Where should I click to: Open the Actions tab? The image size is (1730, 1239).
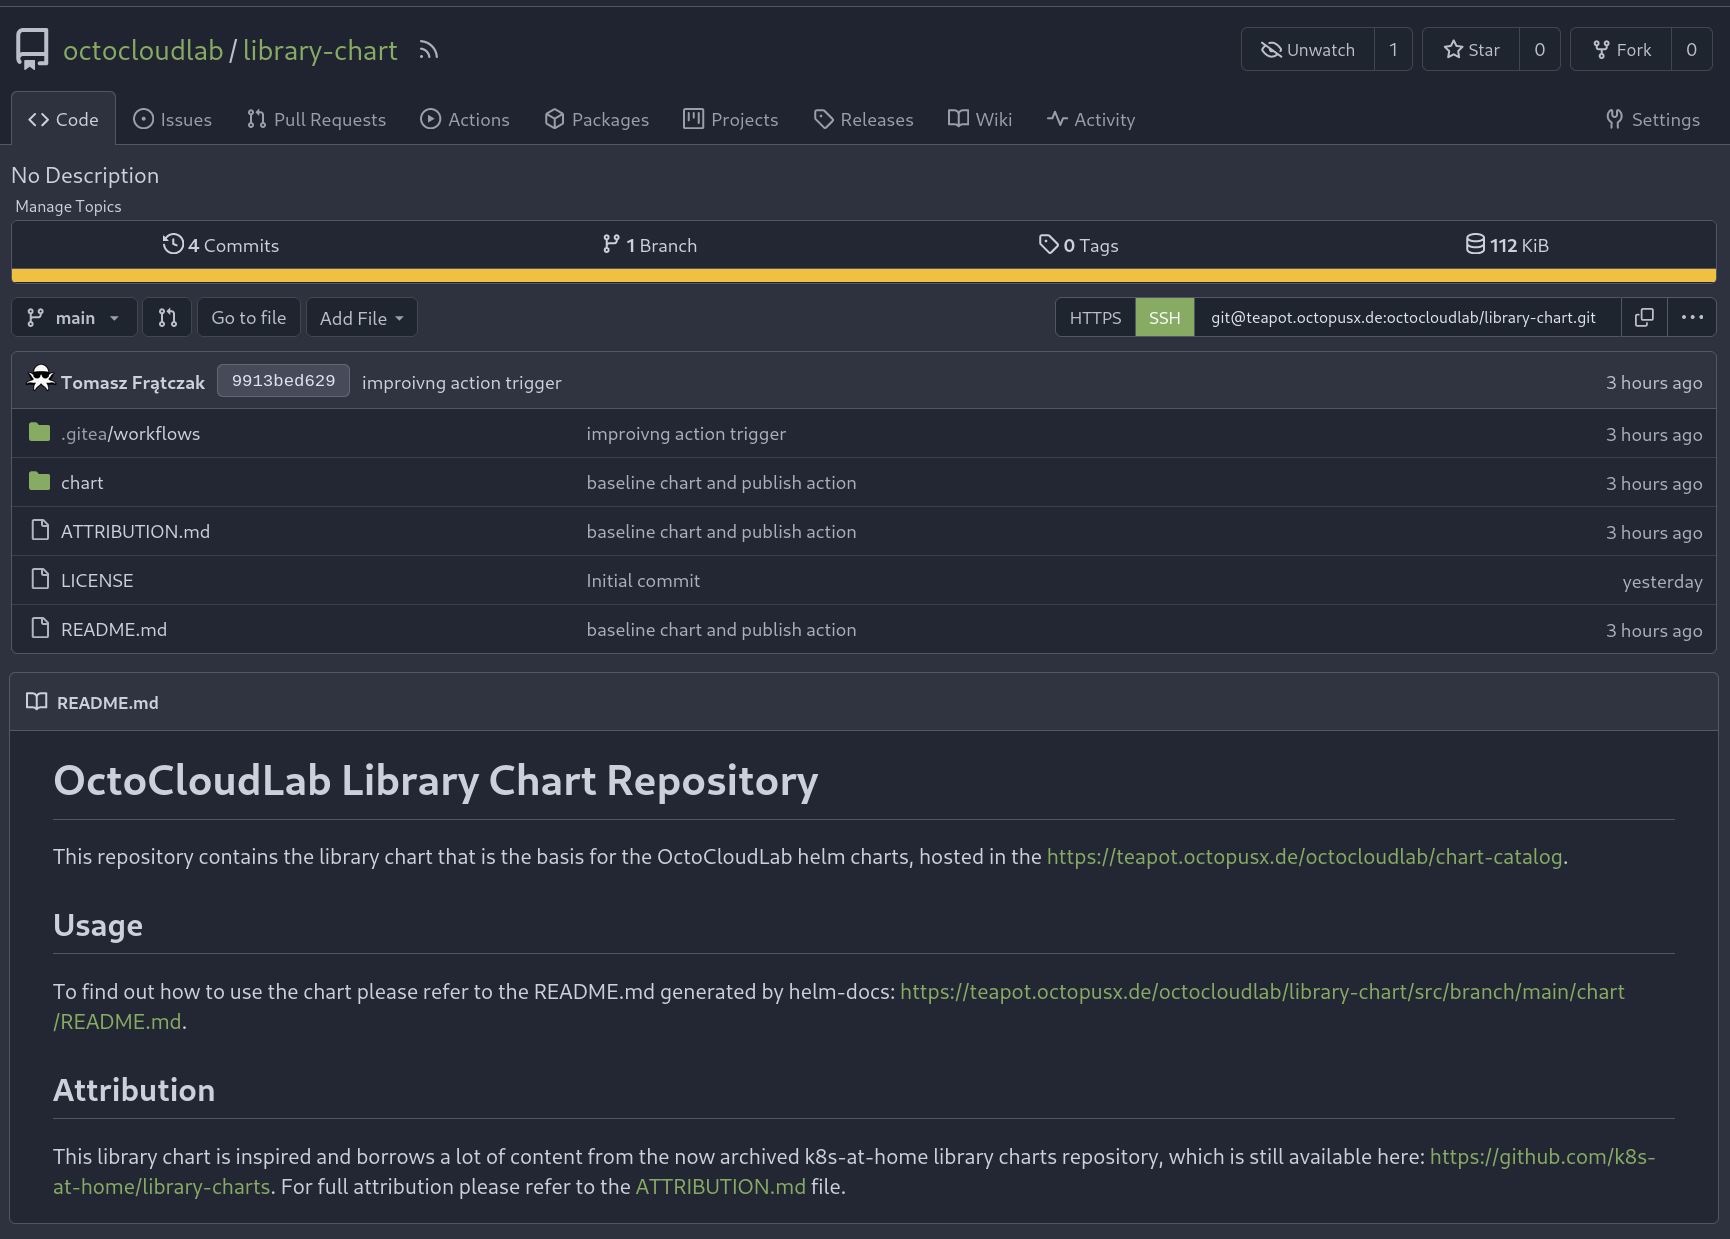(x=465, y=119)
